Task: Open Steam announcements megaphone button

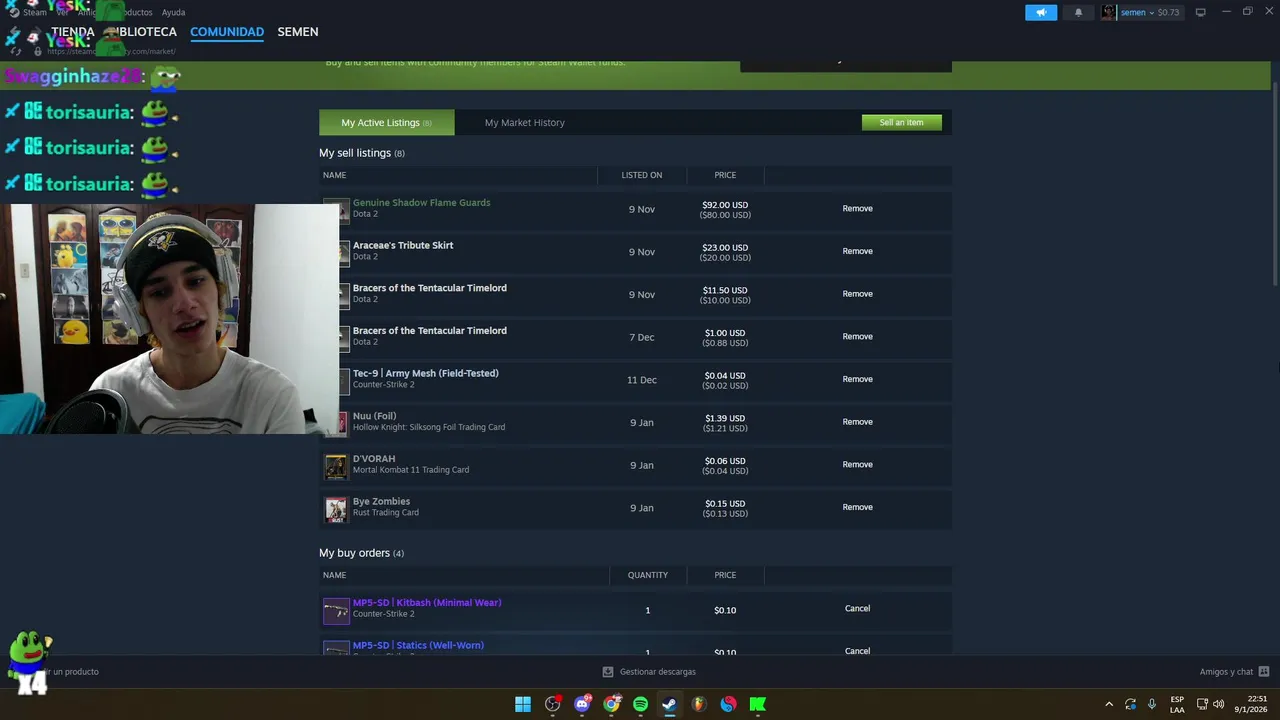Action: [x=1040, y=12]
